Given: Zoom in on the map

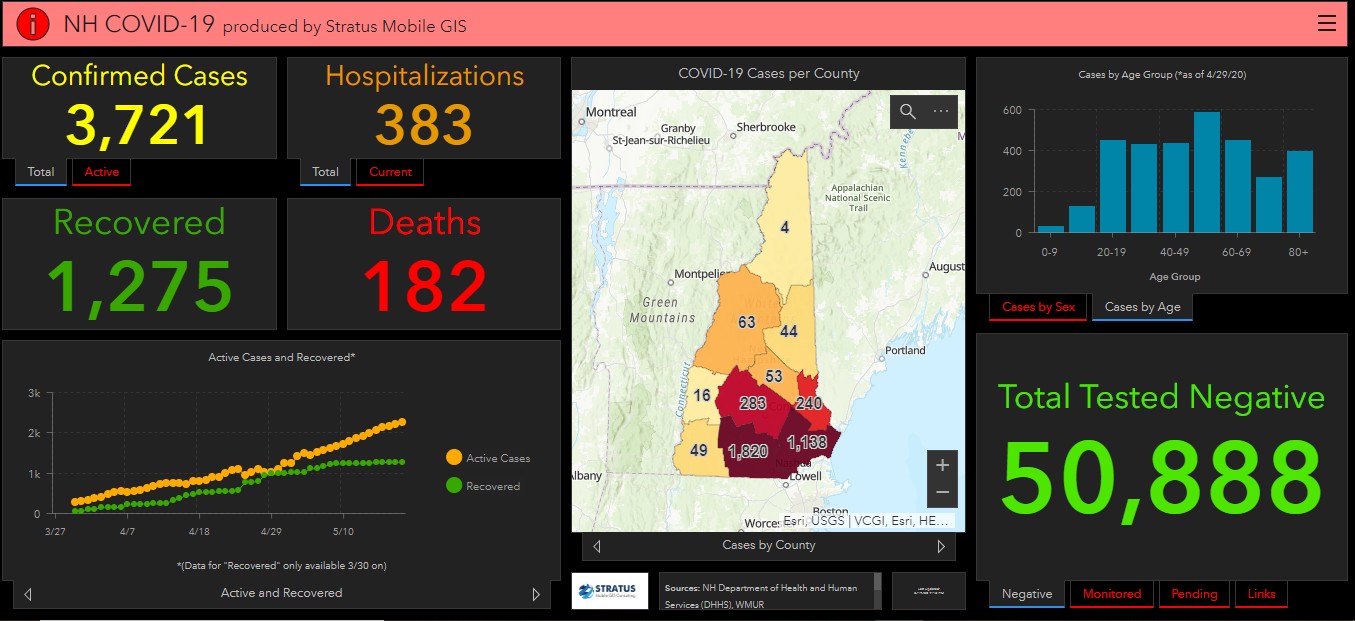Looking at the screenshot, I should click(x=941, y=465).
